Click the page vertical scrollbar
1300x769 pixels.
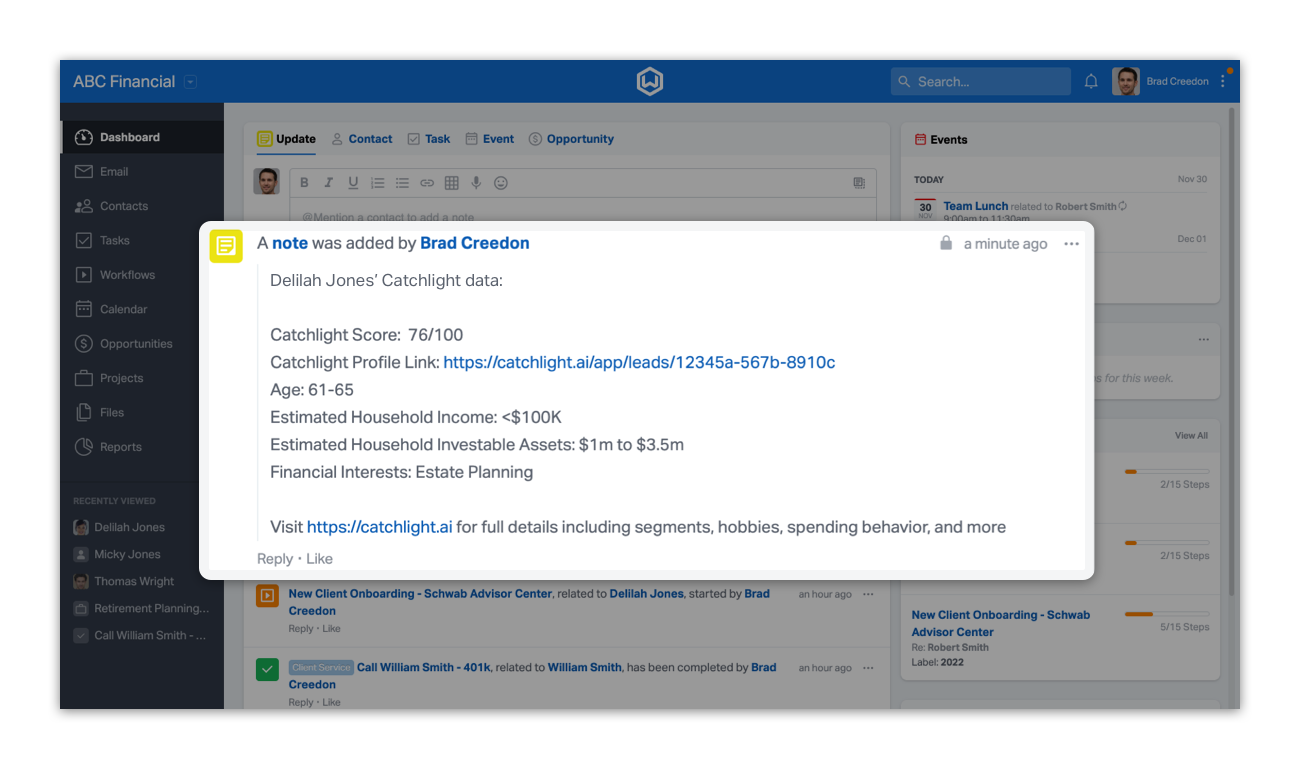click(1232, 350)
